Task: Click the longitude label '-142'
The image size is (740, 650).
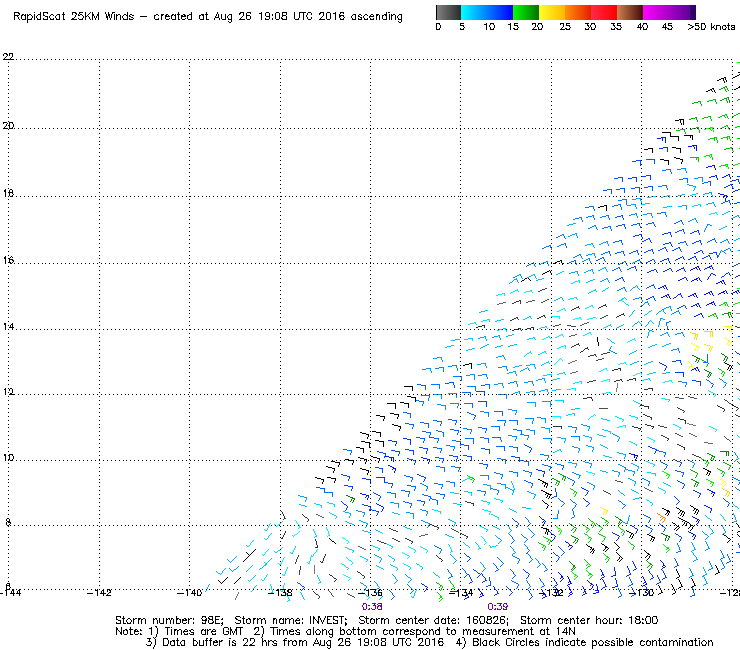Action: click(x=99, y=593)
